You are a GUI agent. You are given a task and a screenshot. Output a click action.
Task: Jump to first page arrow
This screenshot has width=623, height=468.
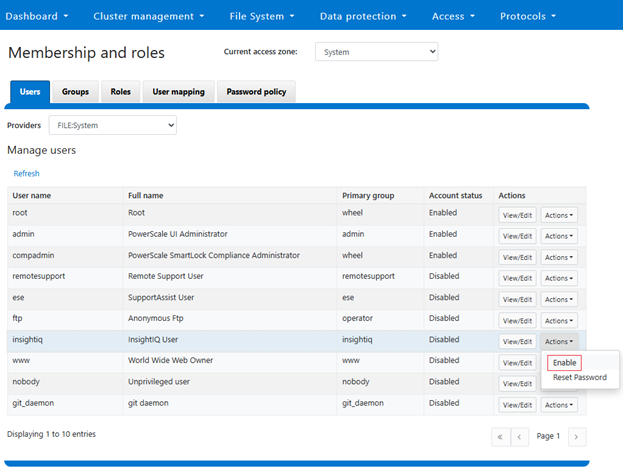pos(500,437)
